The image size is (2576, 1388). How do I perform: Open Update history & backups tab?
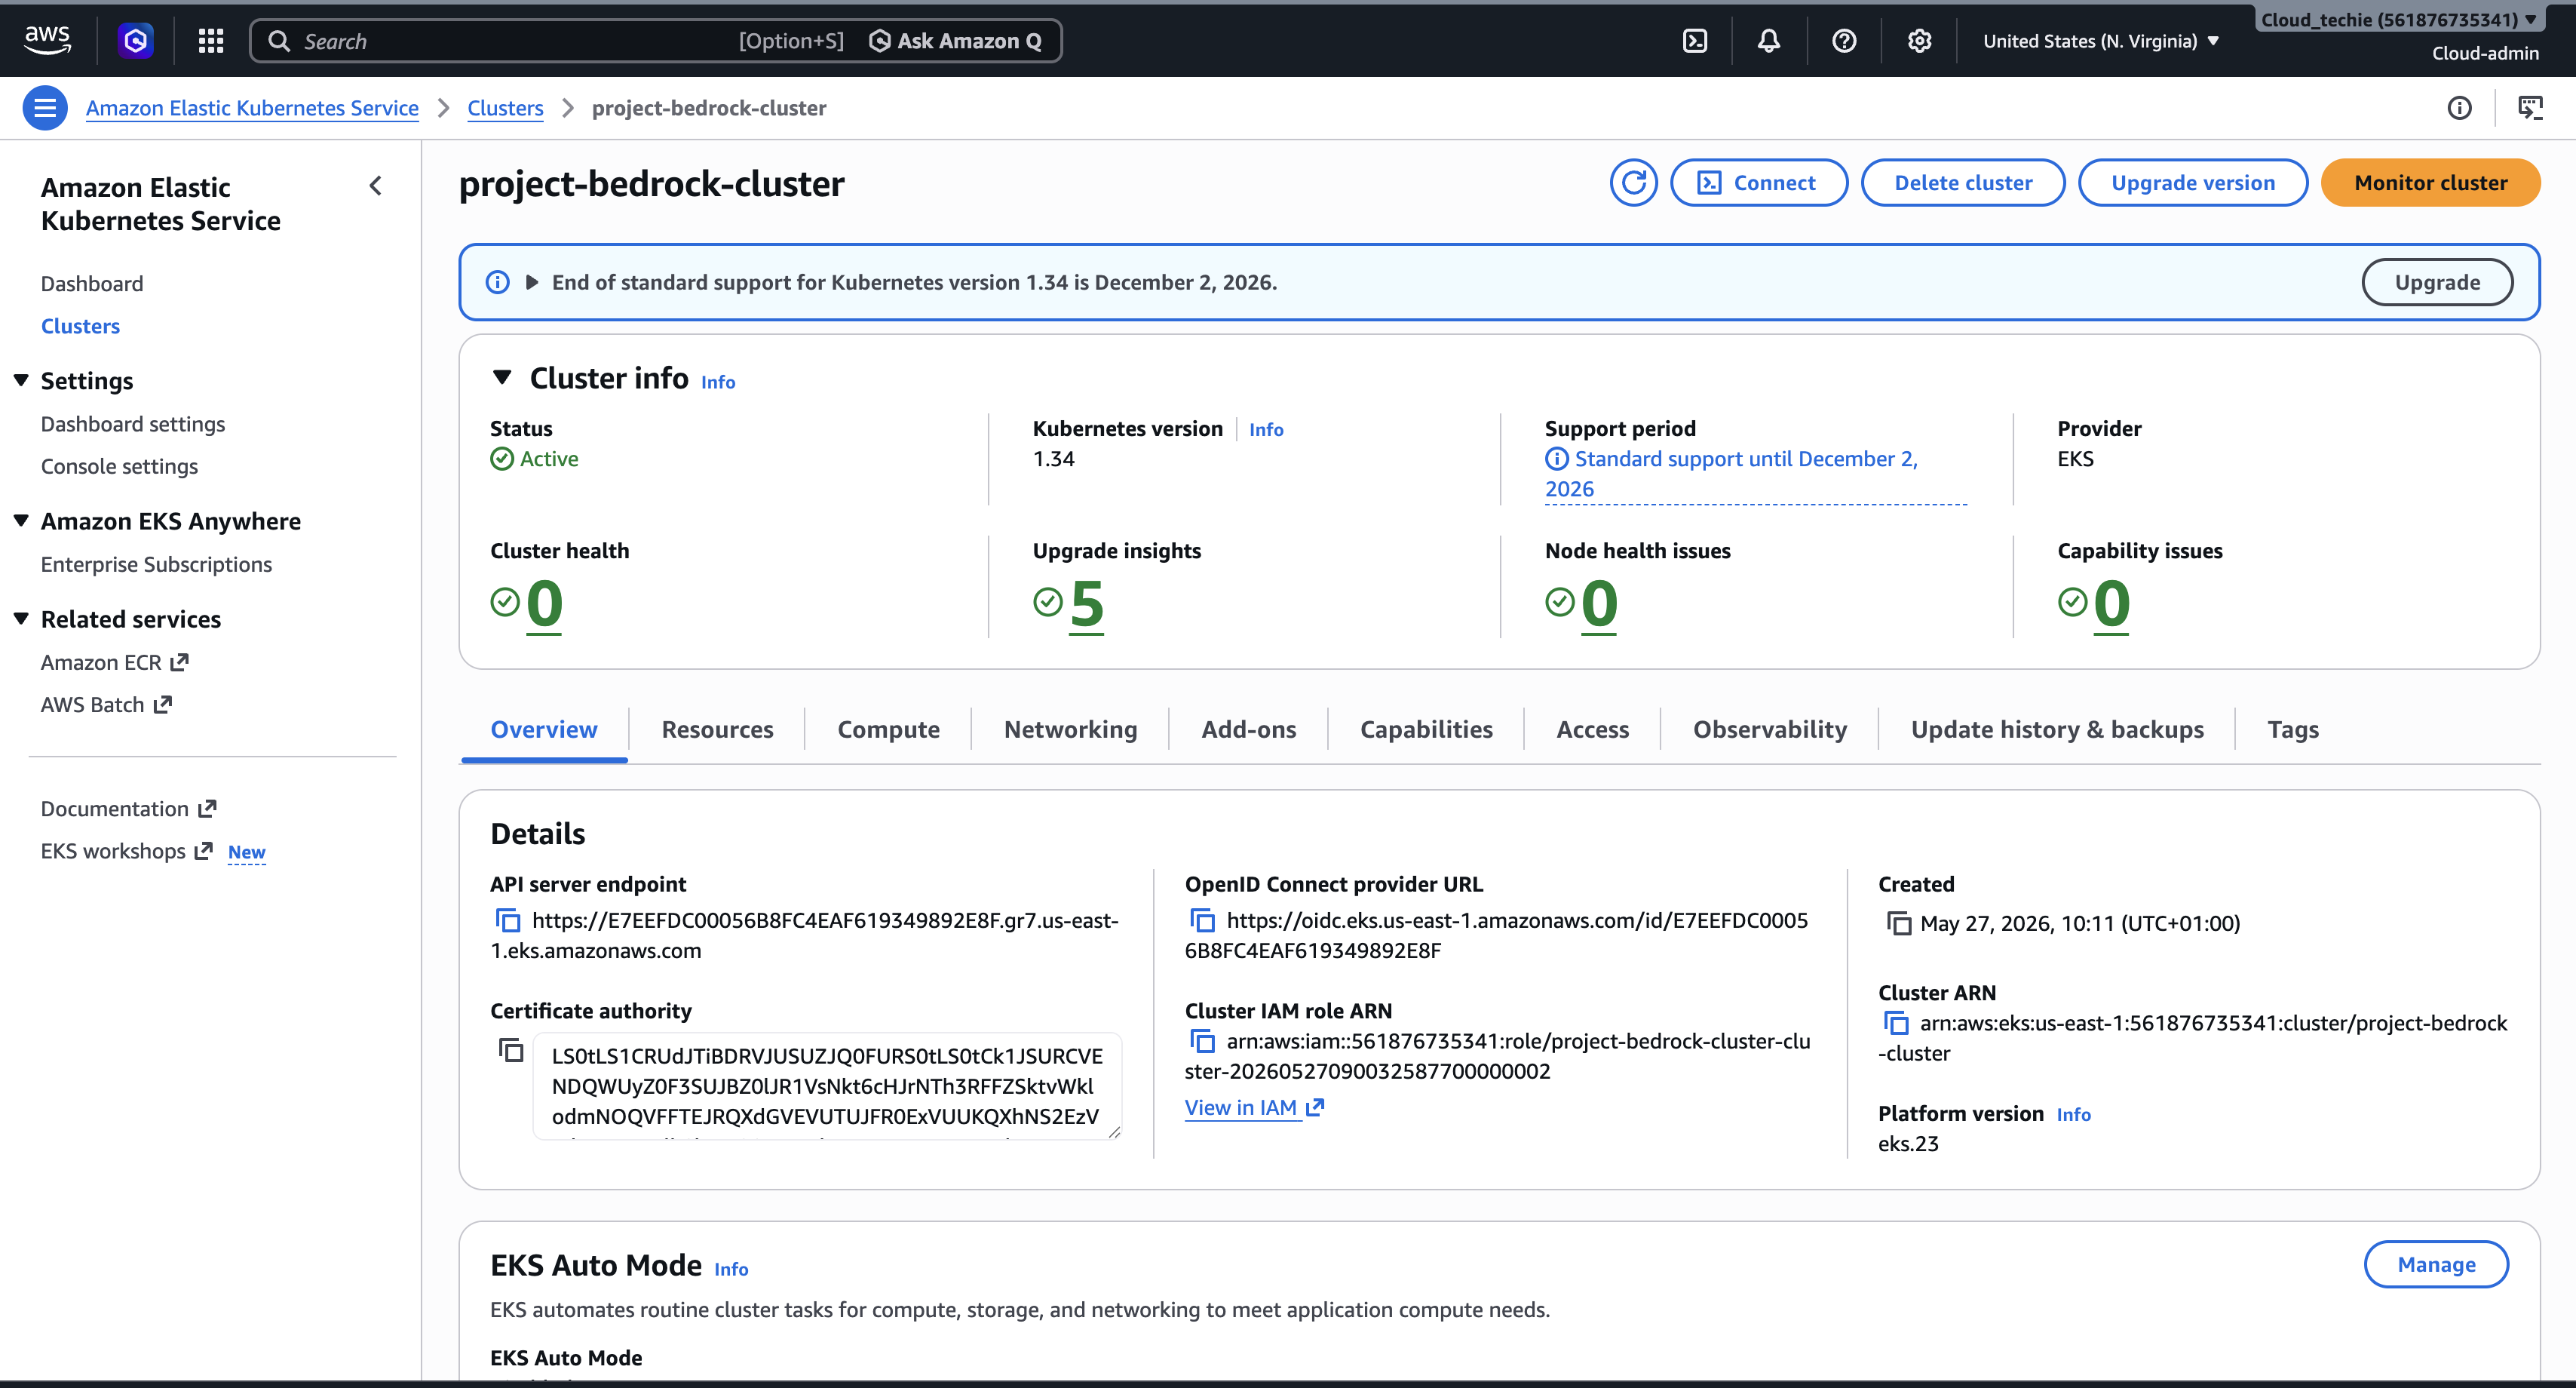pos(2057,730)
